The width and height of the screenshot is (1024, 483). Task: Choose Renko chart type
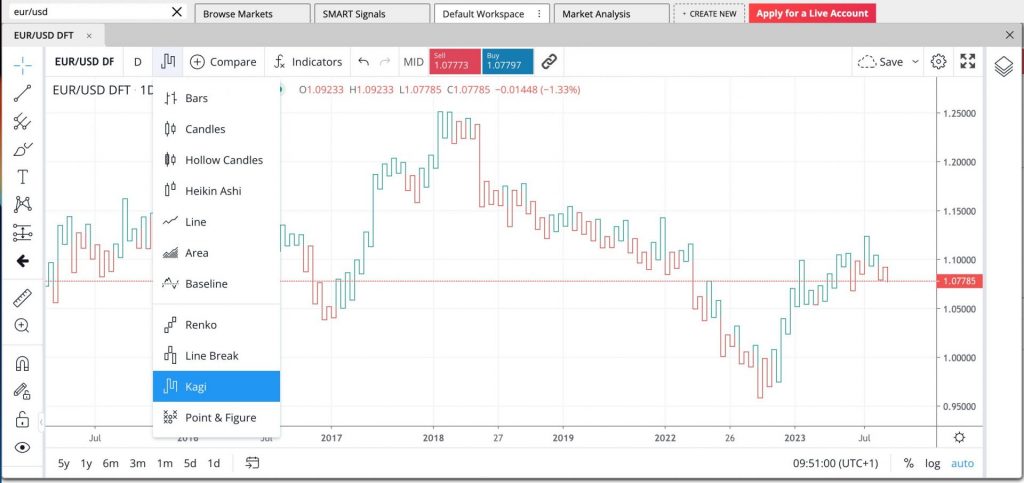216,325
